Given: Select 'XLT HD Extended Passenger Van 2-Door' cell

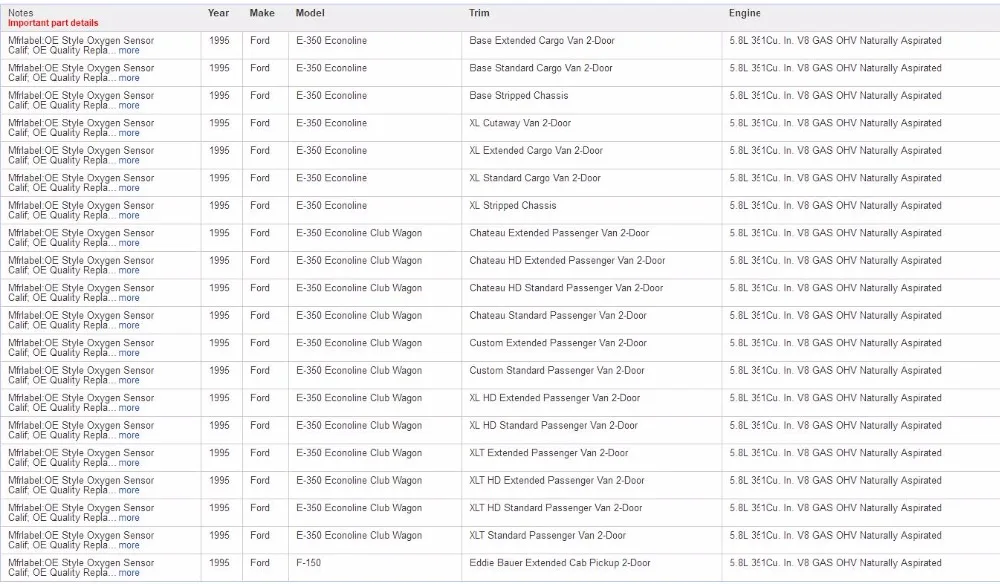Looking at the screenshot, I should (557, 480).
